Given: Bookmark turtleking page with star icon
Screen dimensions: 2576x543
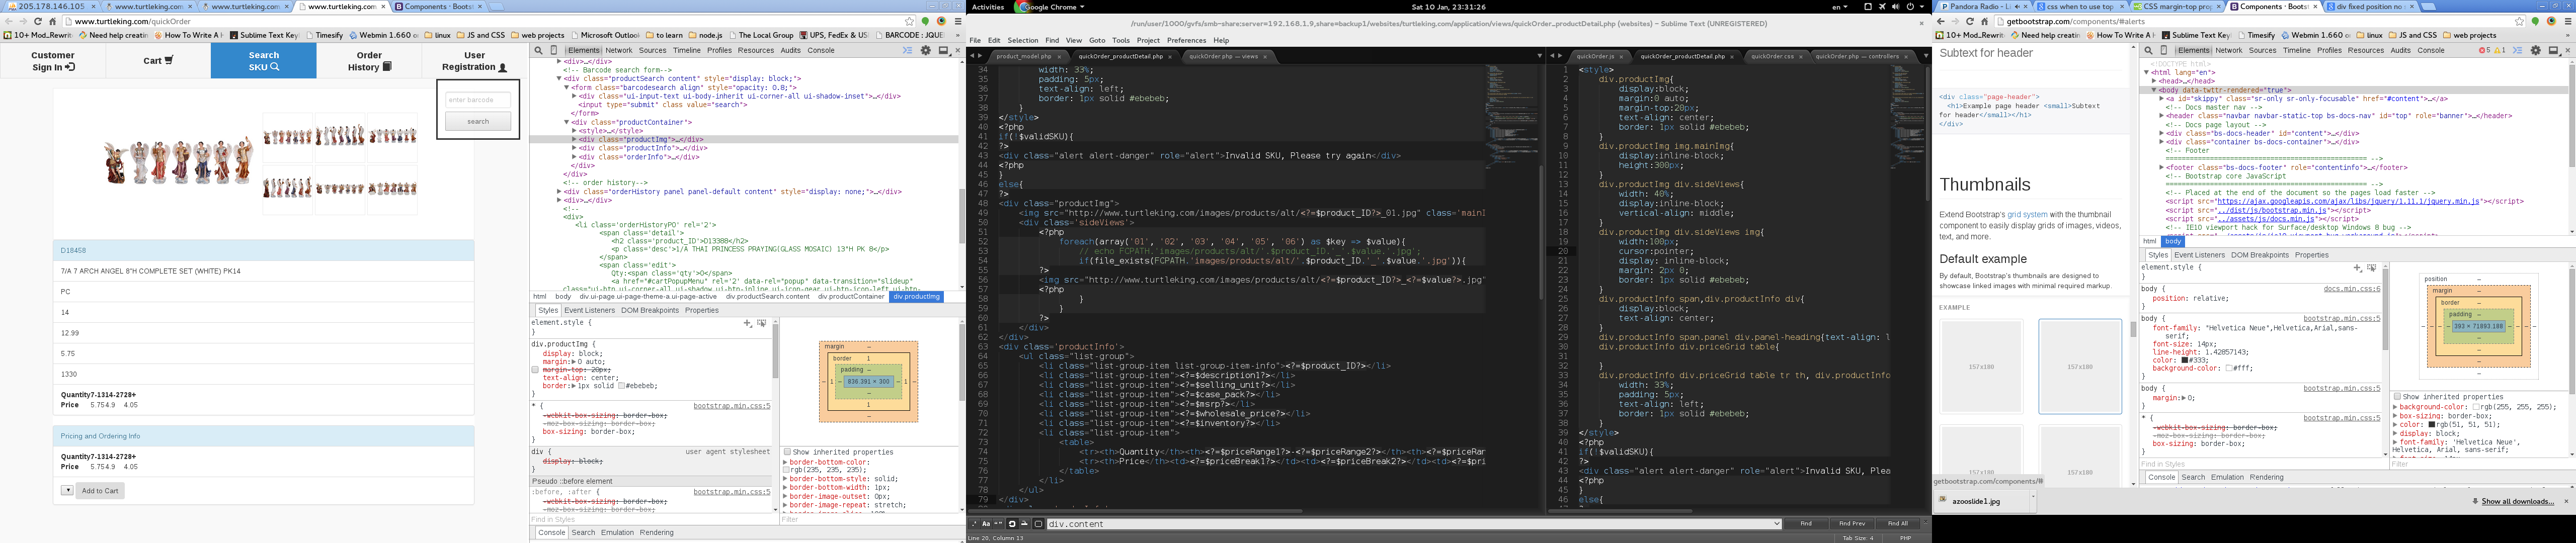Looking at the screenshot, I should point(909,21).
